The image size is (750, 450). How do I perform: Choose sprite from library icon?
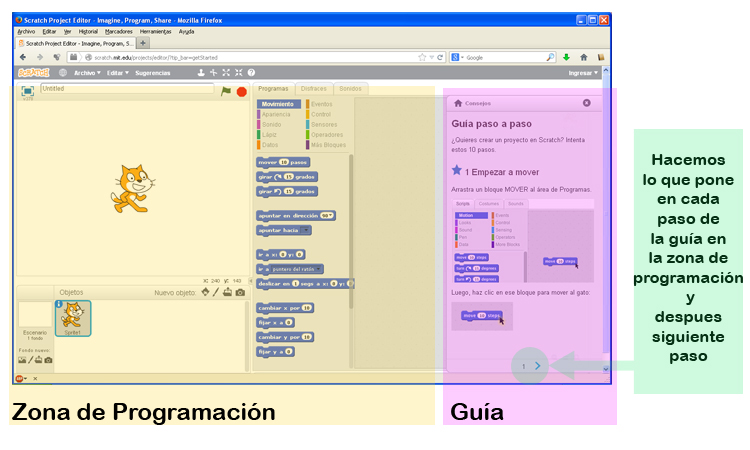pyautogui.click(x=205, y=292)
